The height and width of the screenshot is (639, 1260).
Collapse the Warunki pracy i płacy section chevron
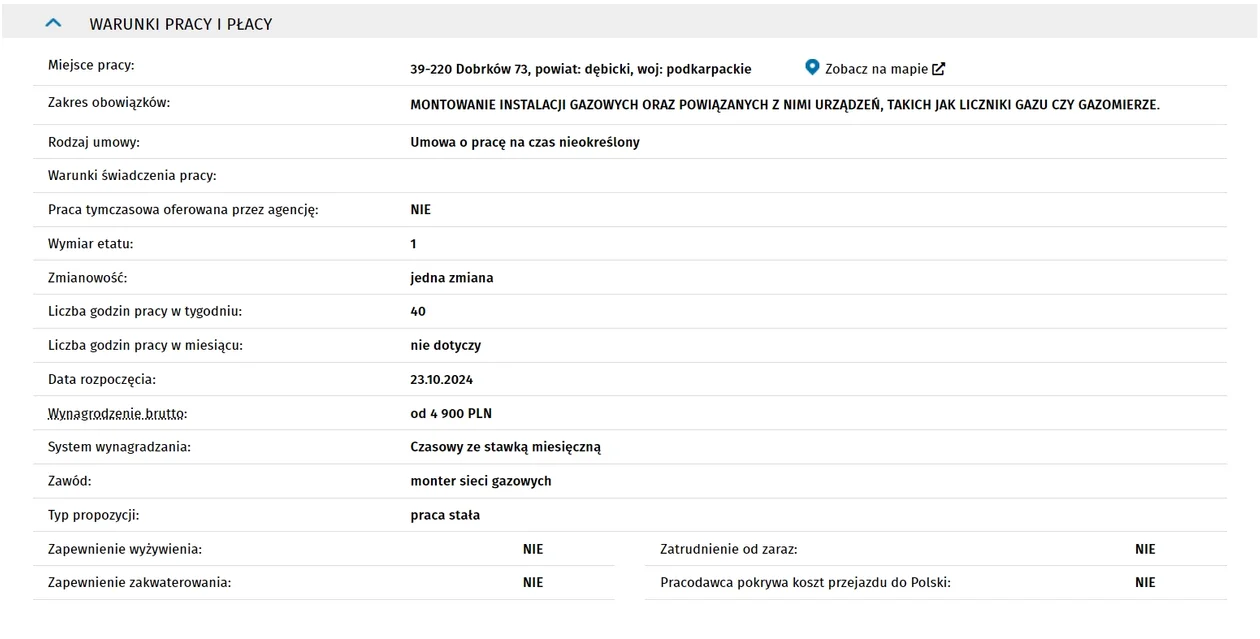[x=54, y=22]
